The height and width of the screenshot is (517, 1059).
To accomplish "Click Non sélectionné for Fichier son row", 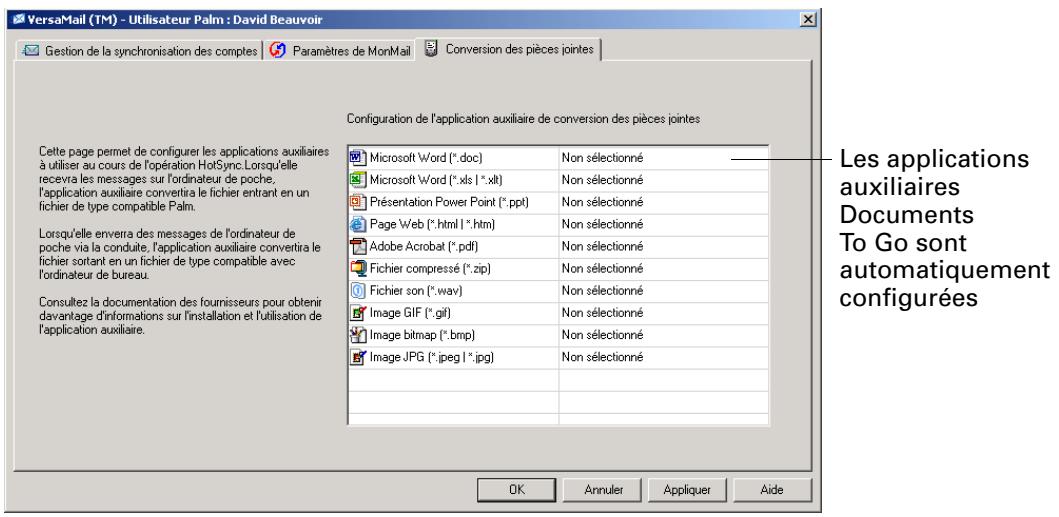I will point(602,291).
